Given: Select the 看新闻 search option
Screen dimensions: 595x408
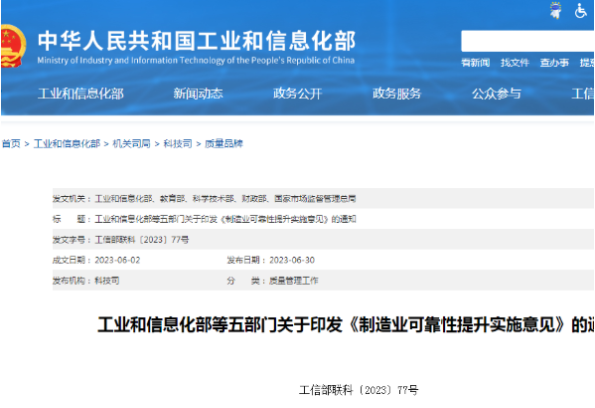Looking at the screenshot, I should pyautogui.click(x=475, y=63).
